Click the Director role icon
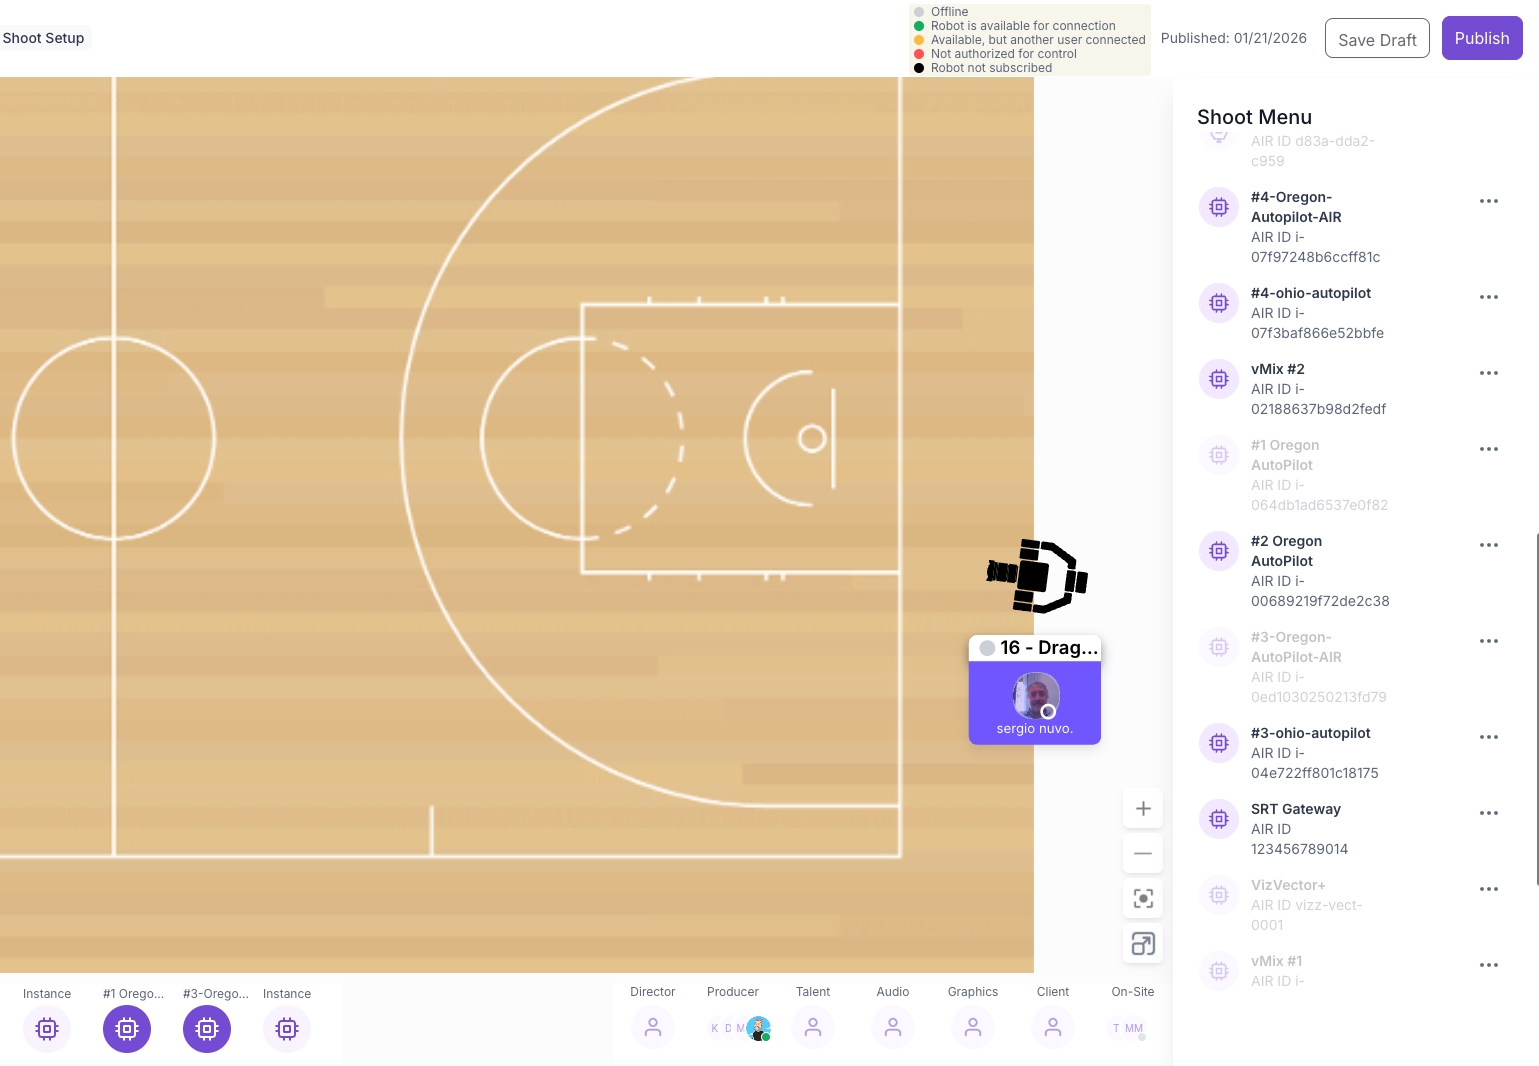This screenshot has width=1539, height=1066. point(653,1027)
